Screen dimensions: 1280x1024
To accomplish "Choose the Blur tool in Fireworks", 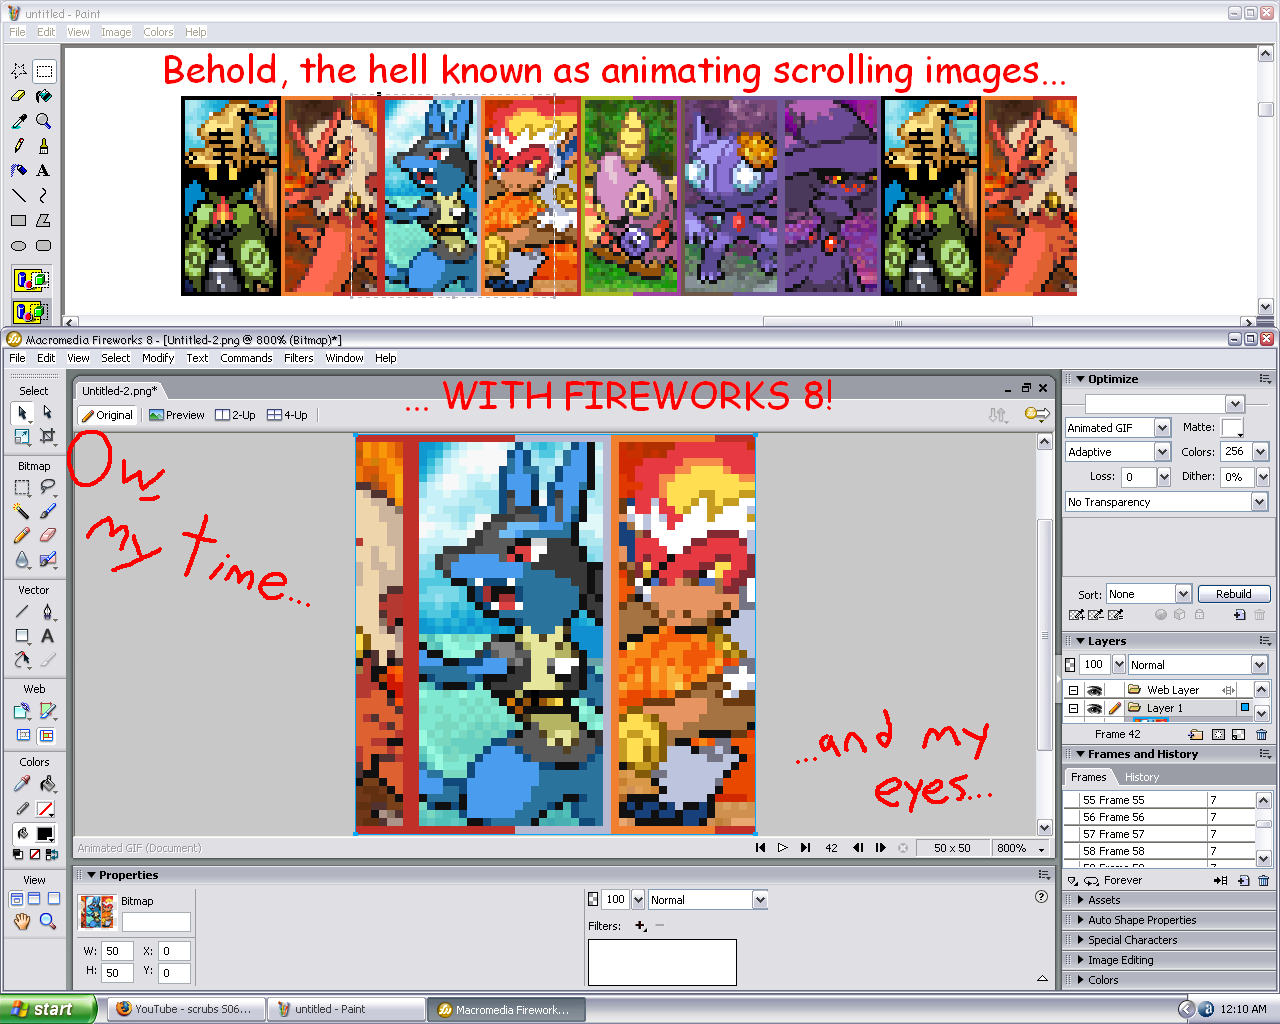I will coord(22,559).
